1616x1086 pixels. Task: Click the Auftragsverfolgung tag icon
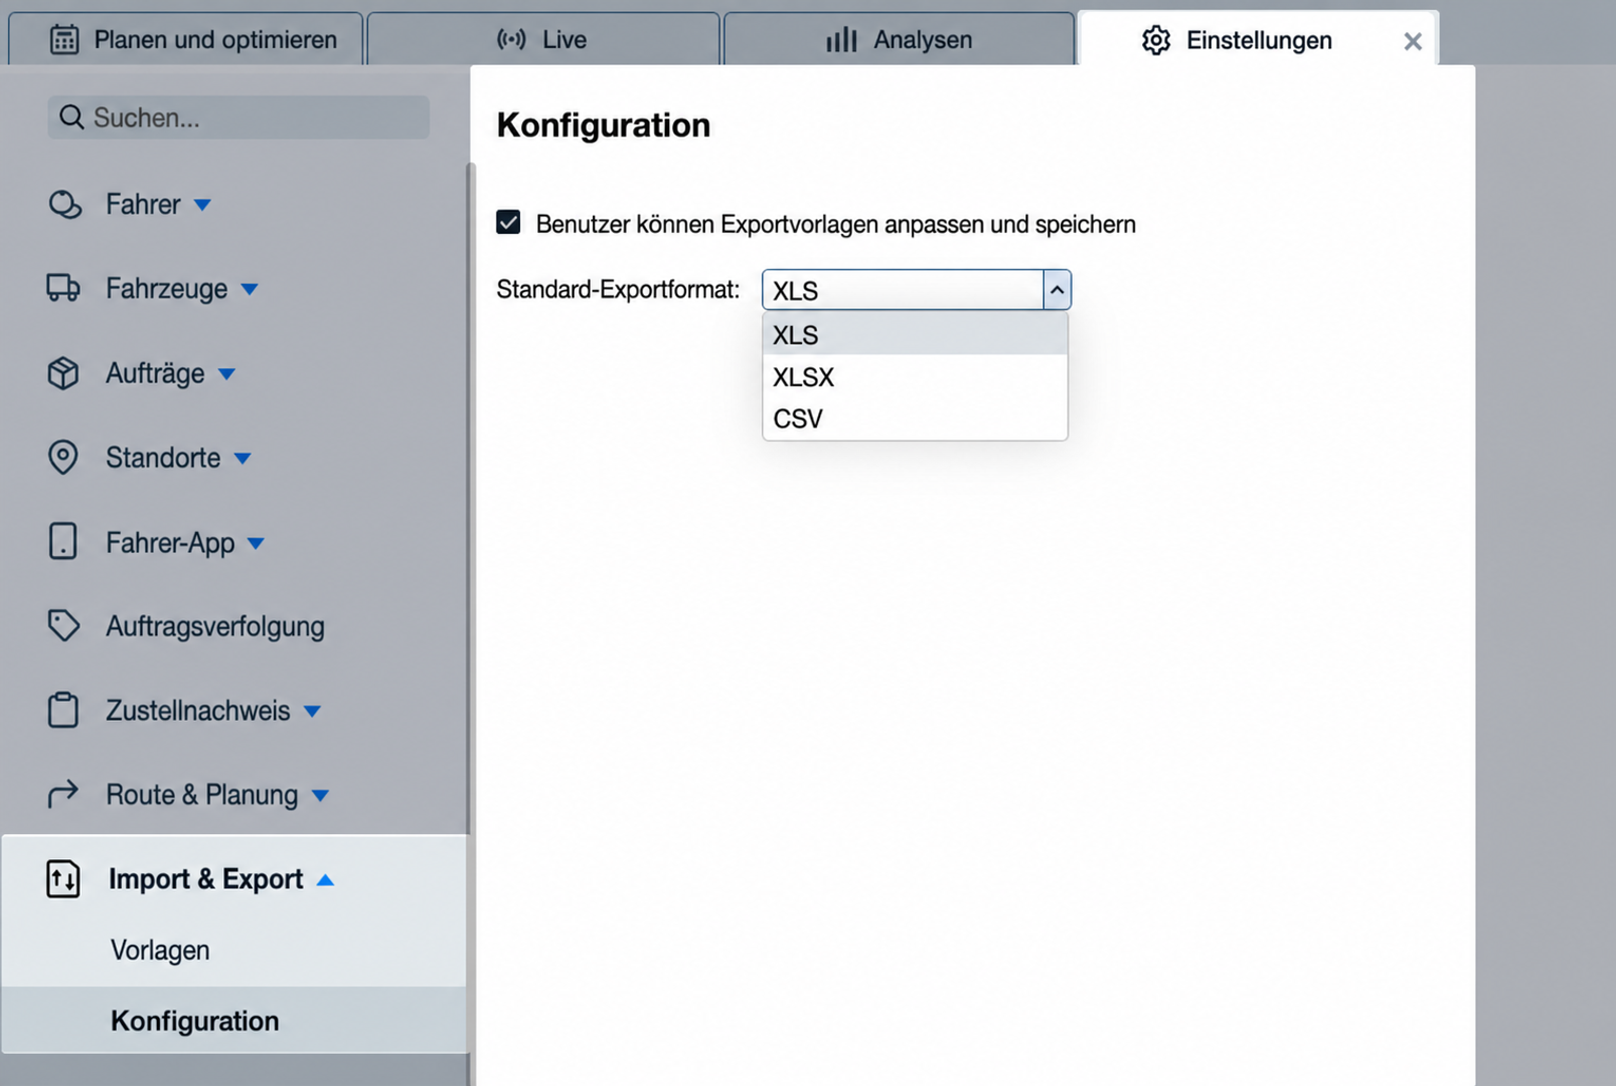click(x=63, y=626)
